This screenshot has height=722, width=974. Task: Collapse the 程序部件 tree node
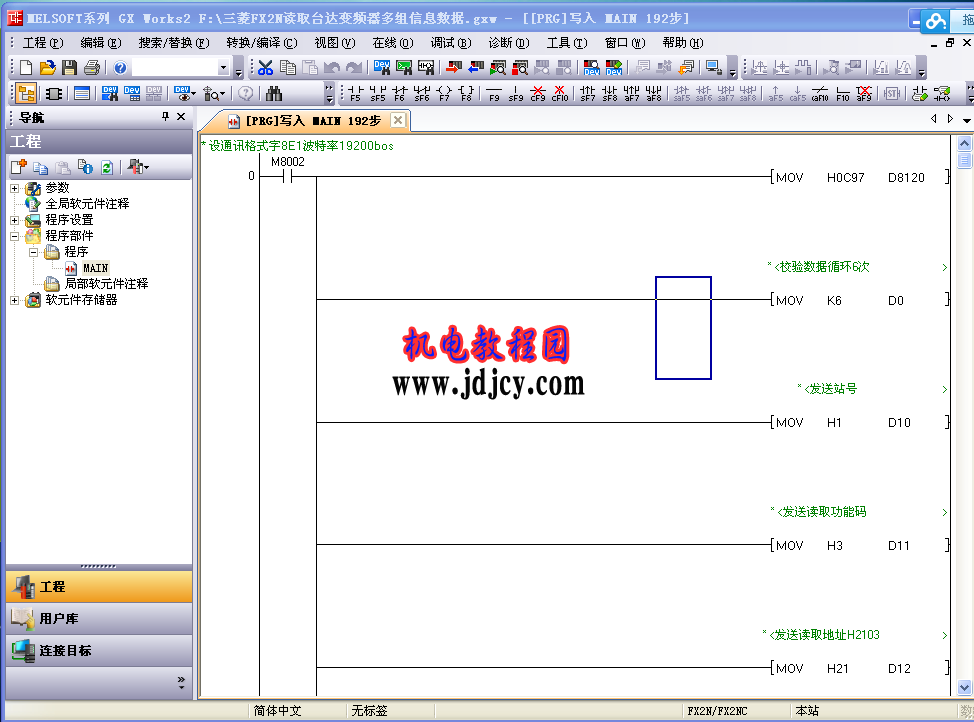15,236
